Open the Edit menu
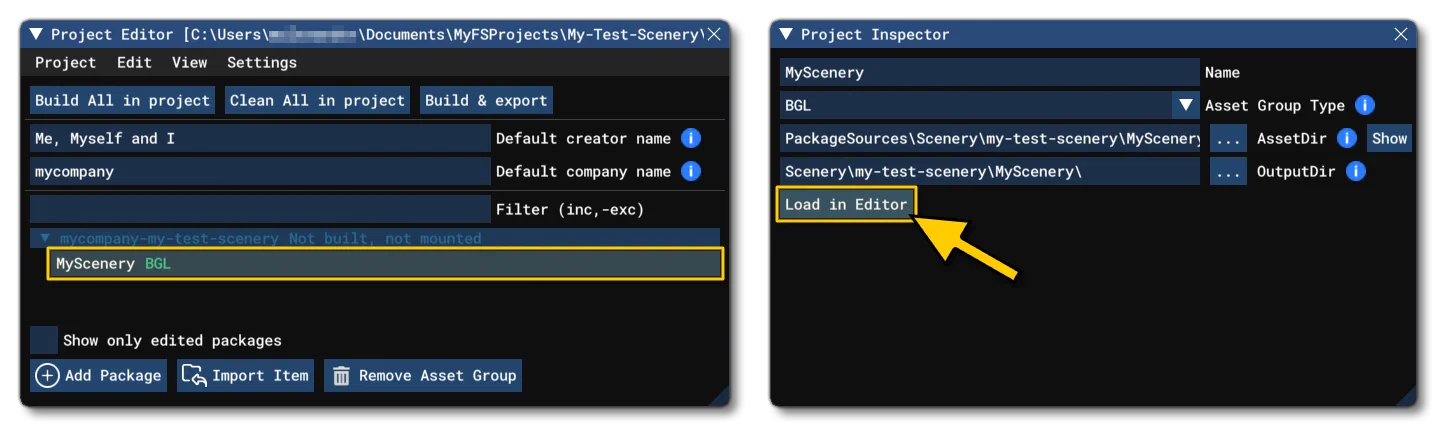Viewport: 1437px width, 427px height. [134, 62]
